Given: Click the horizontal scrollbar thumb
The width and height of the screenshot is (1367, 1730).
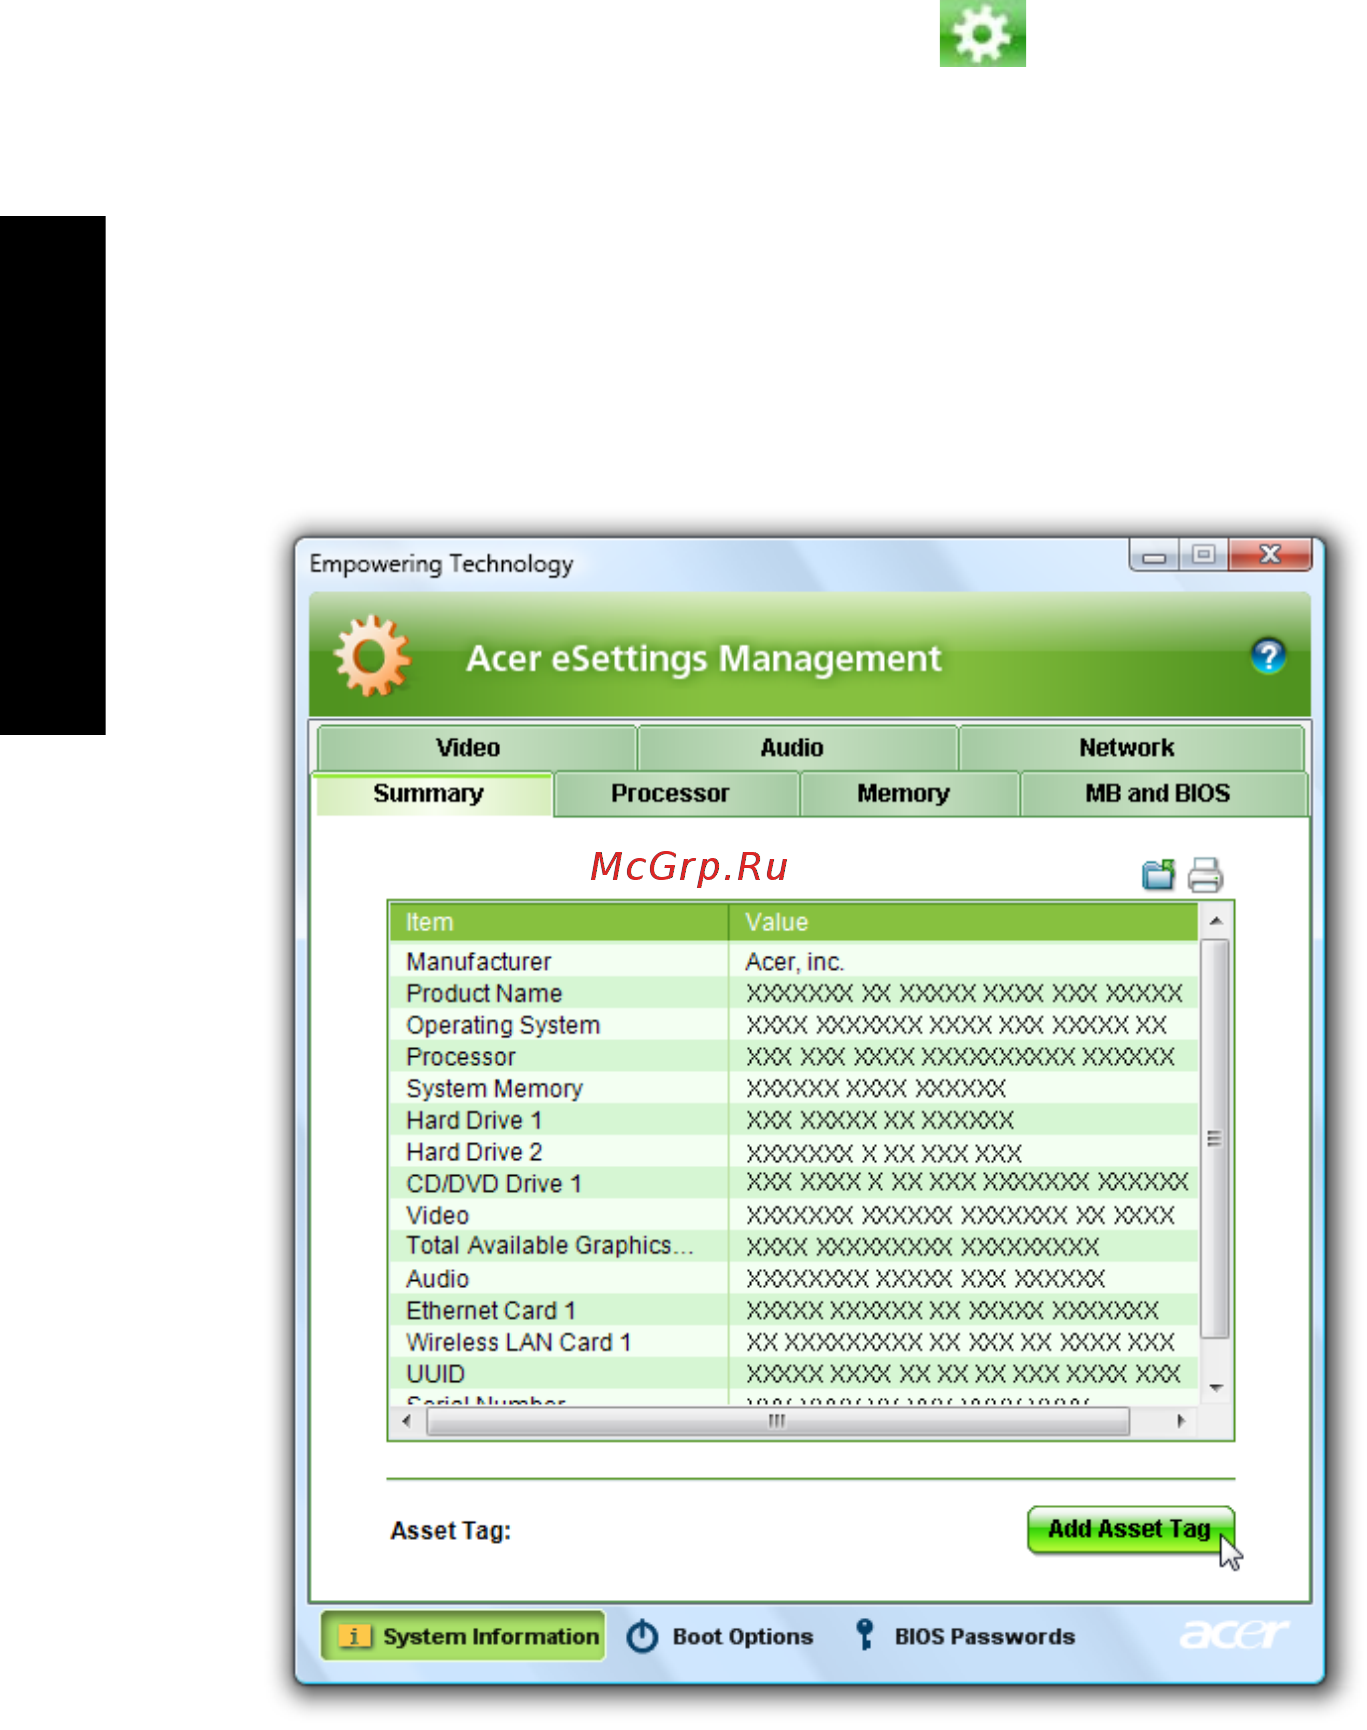Looking at the screenshot, I should (777, 1421).
